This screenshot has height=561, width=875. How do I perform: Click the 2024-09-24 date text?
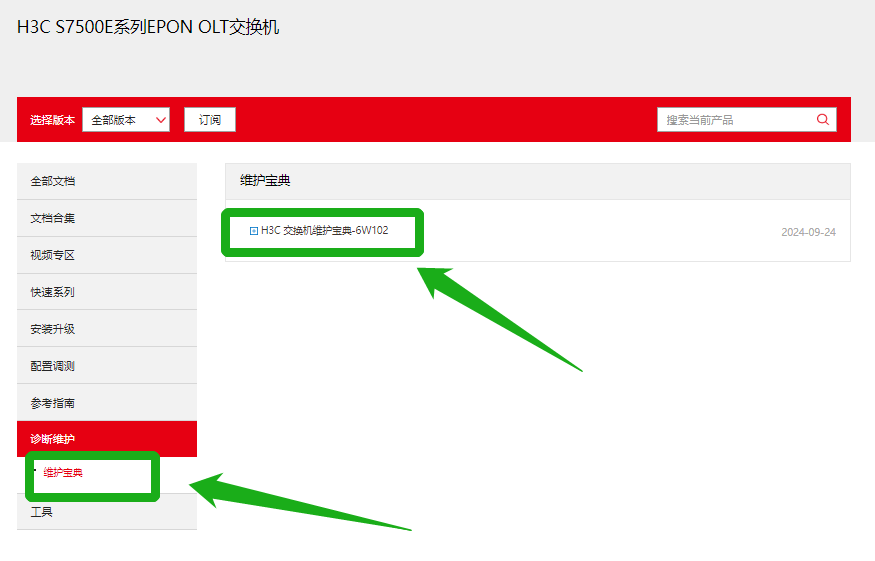pos(808,232)
